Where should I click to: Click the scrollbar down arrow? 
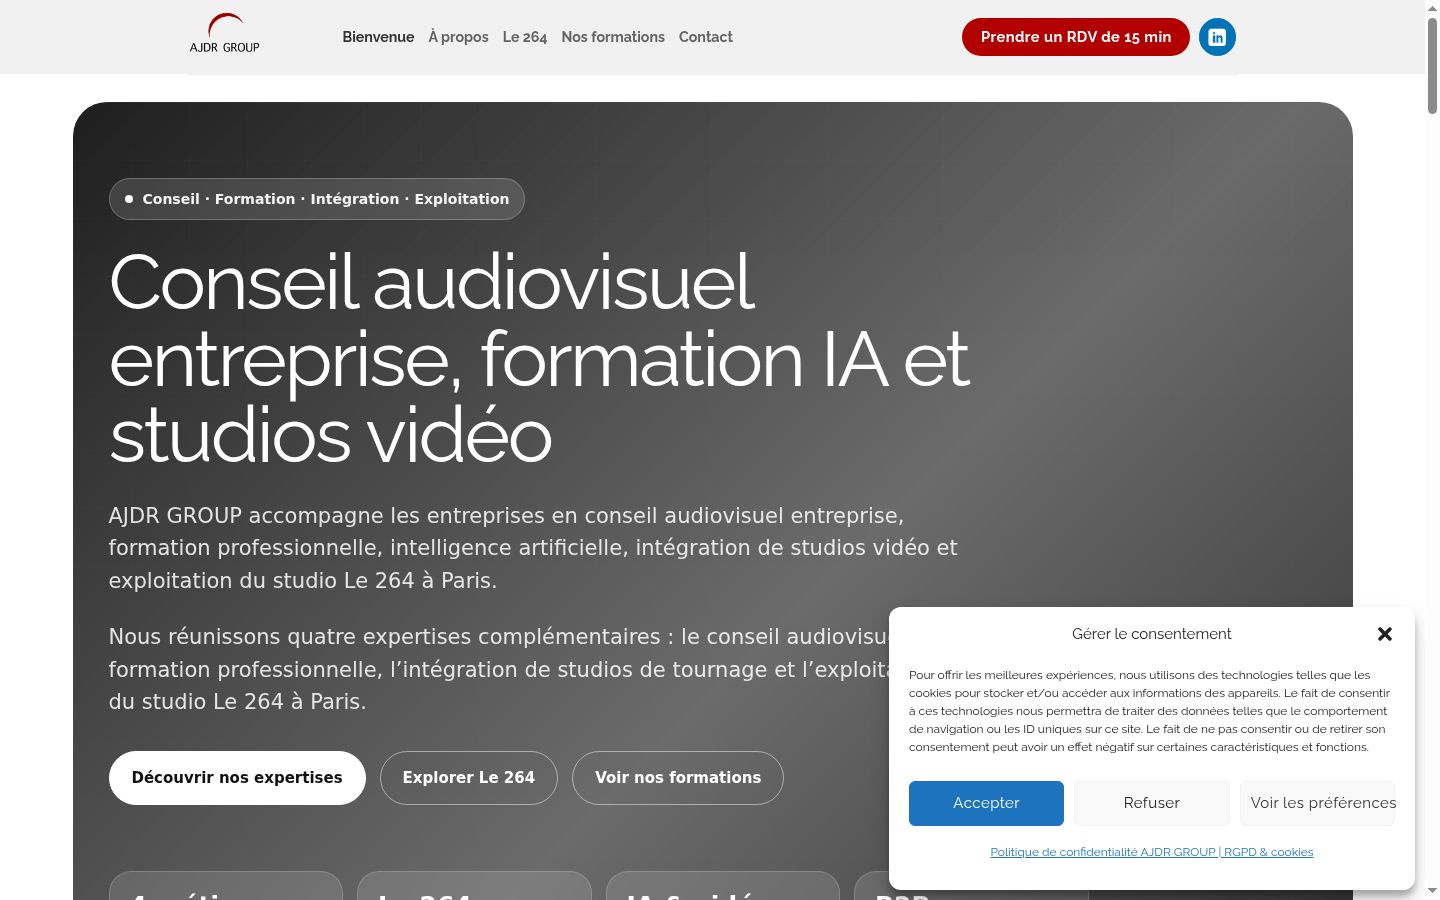(x=1432, y=890)
